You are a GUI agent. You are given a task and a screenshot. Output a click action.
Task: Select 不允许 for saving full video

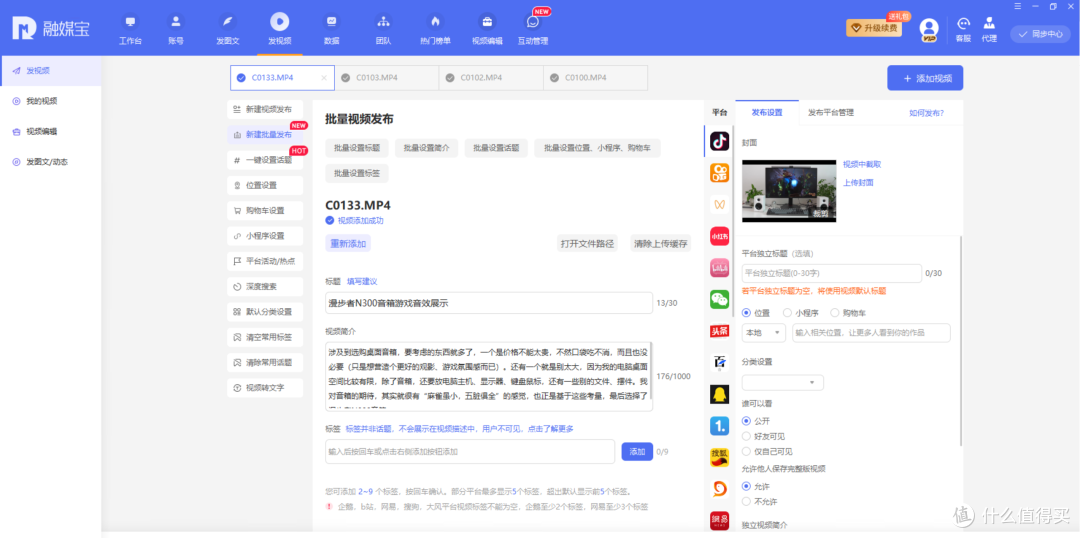coord(746,501)
